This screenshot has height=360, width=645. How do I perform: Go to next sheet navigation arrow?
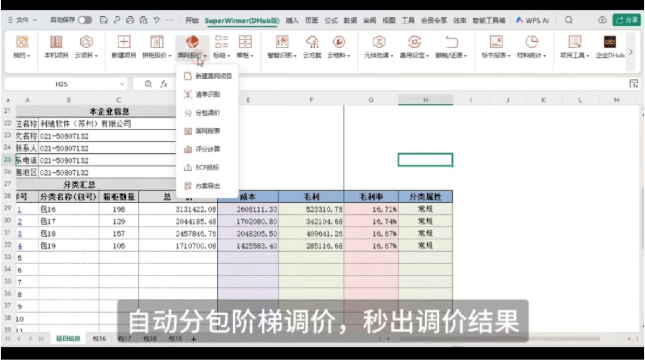[30, 339]
